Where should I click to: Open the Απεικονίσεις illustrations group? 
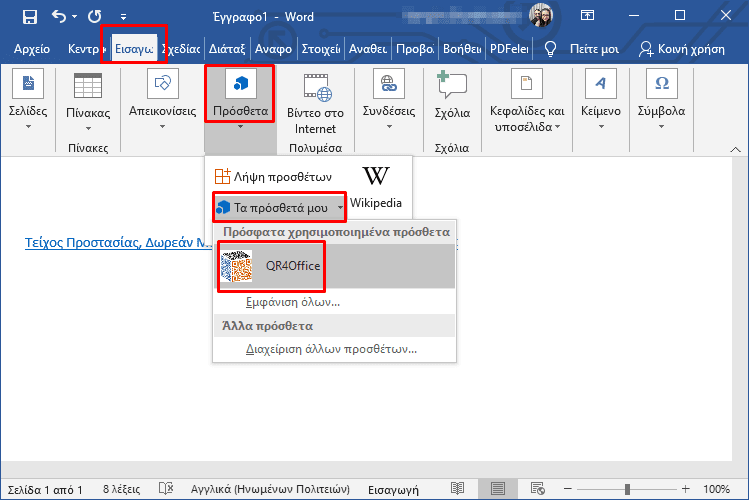coord(162,99)
